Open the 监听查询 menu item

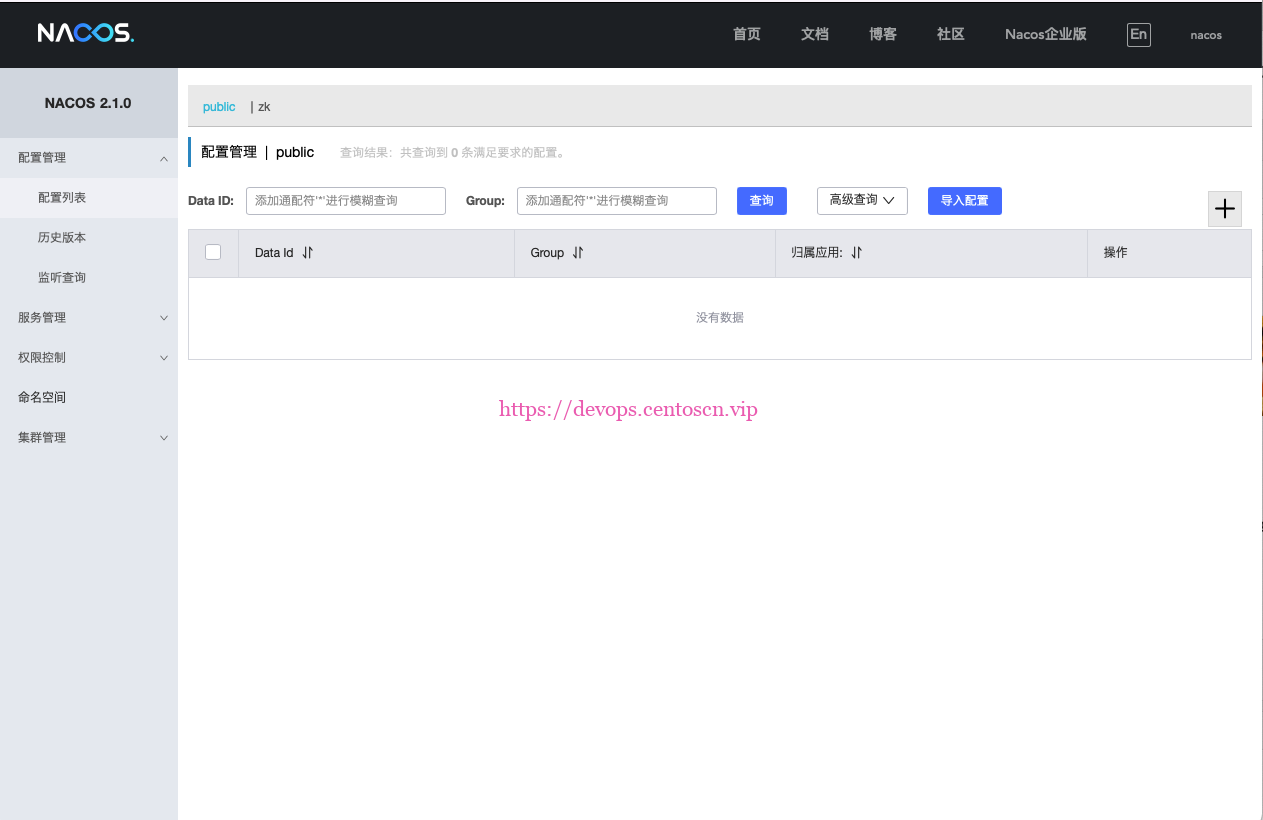(x=62, y=278)
